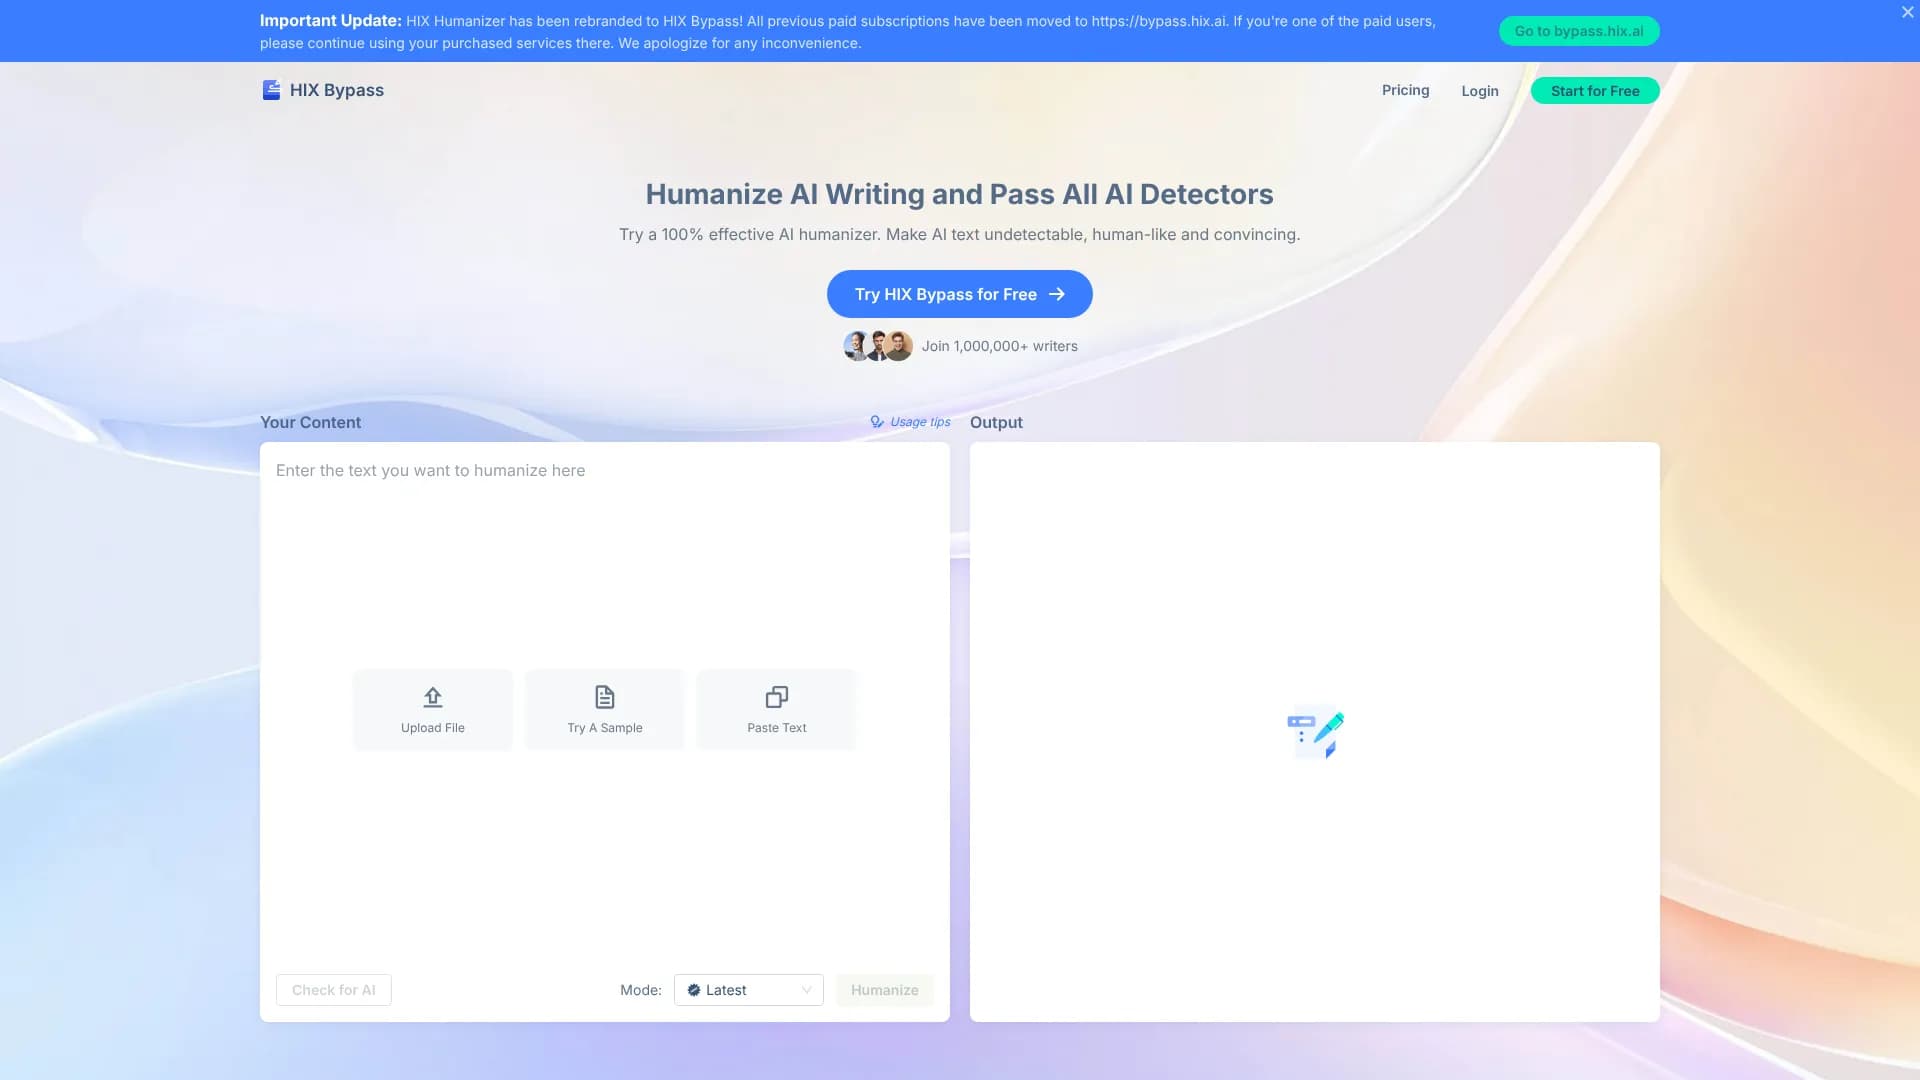Focus the humanize text input area
This screenshot has height=1080, width=1920.
pyautogui.click(x=604, y=560)
